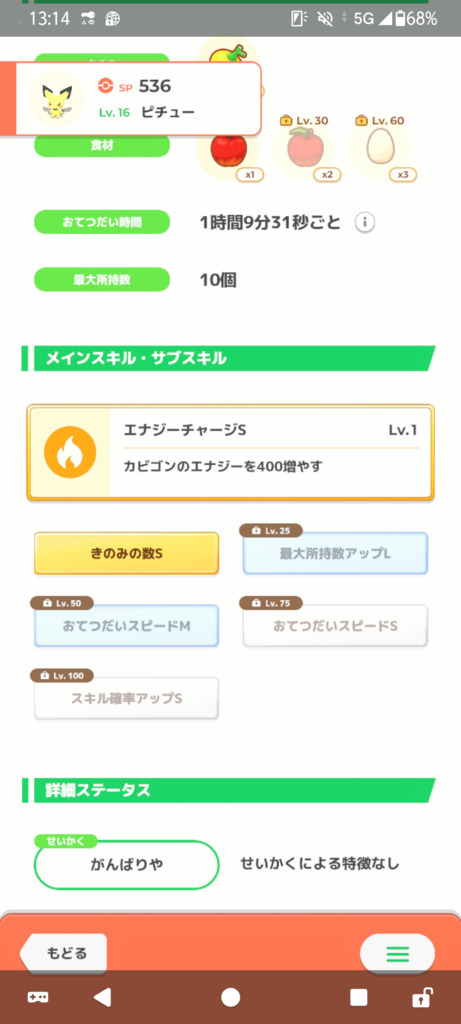Screen dimensions: 461x1024
Task: Tap the Android home circle button
Action: [230, 997]
